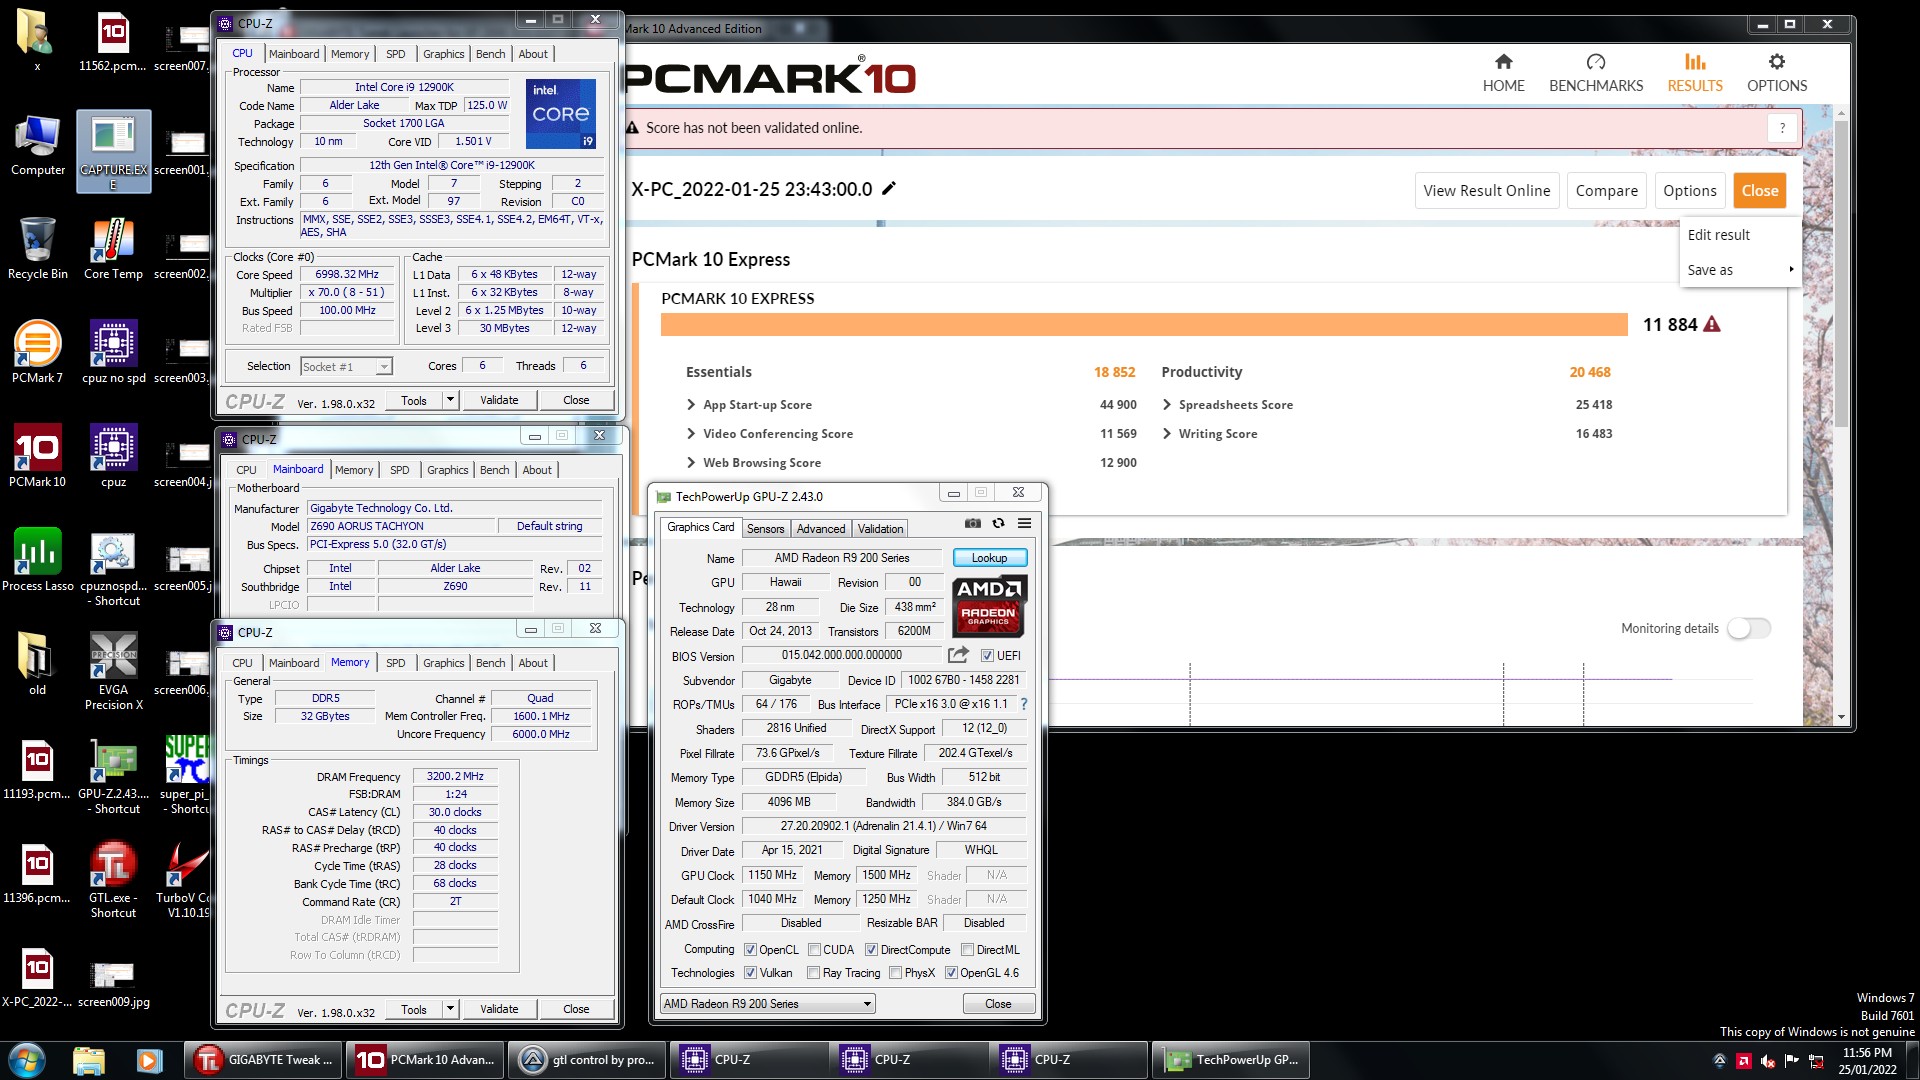The width and height of the screenshot is (1920, 1080).
Task: Toggle DirectCompute checkbox
Action: [x=871, y=950]
